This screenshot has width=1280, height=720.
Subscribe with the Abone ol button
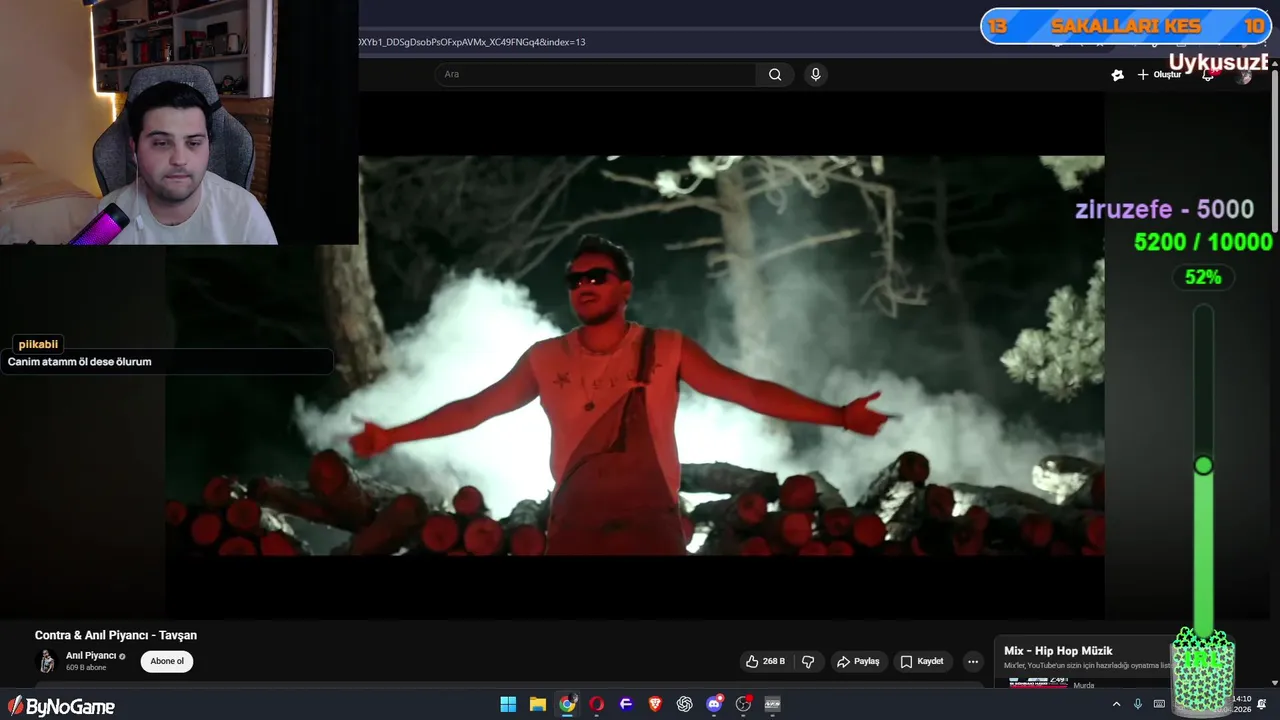click(167, 661)
